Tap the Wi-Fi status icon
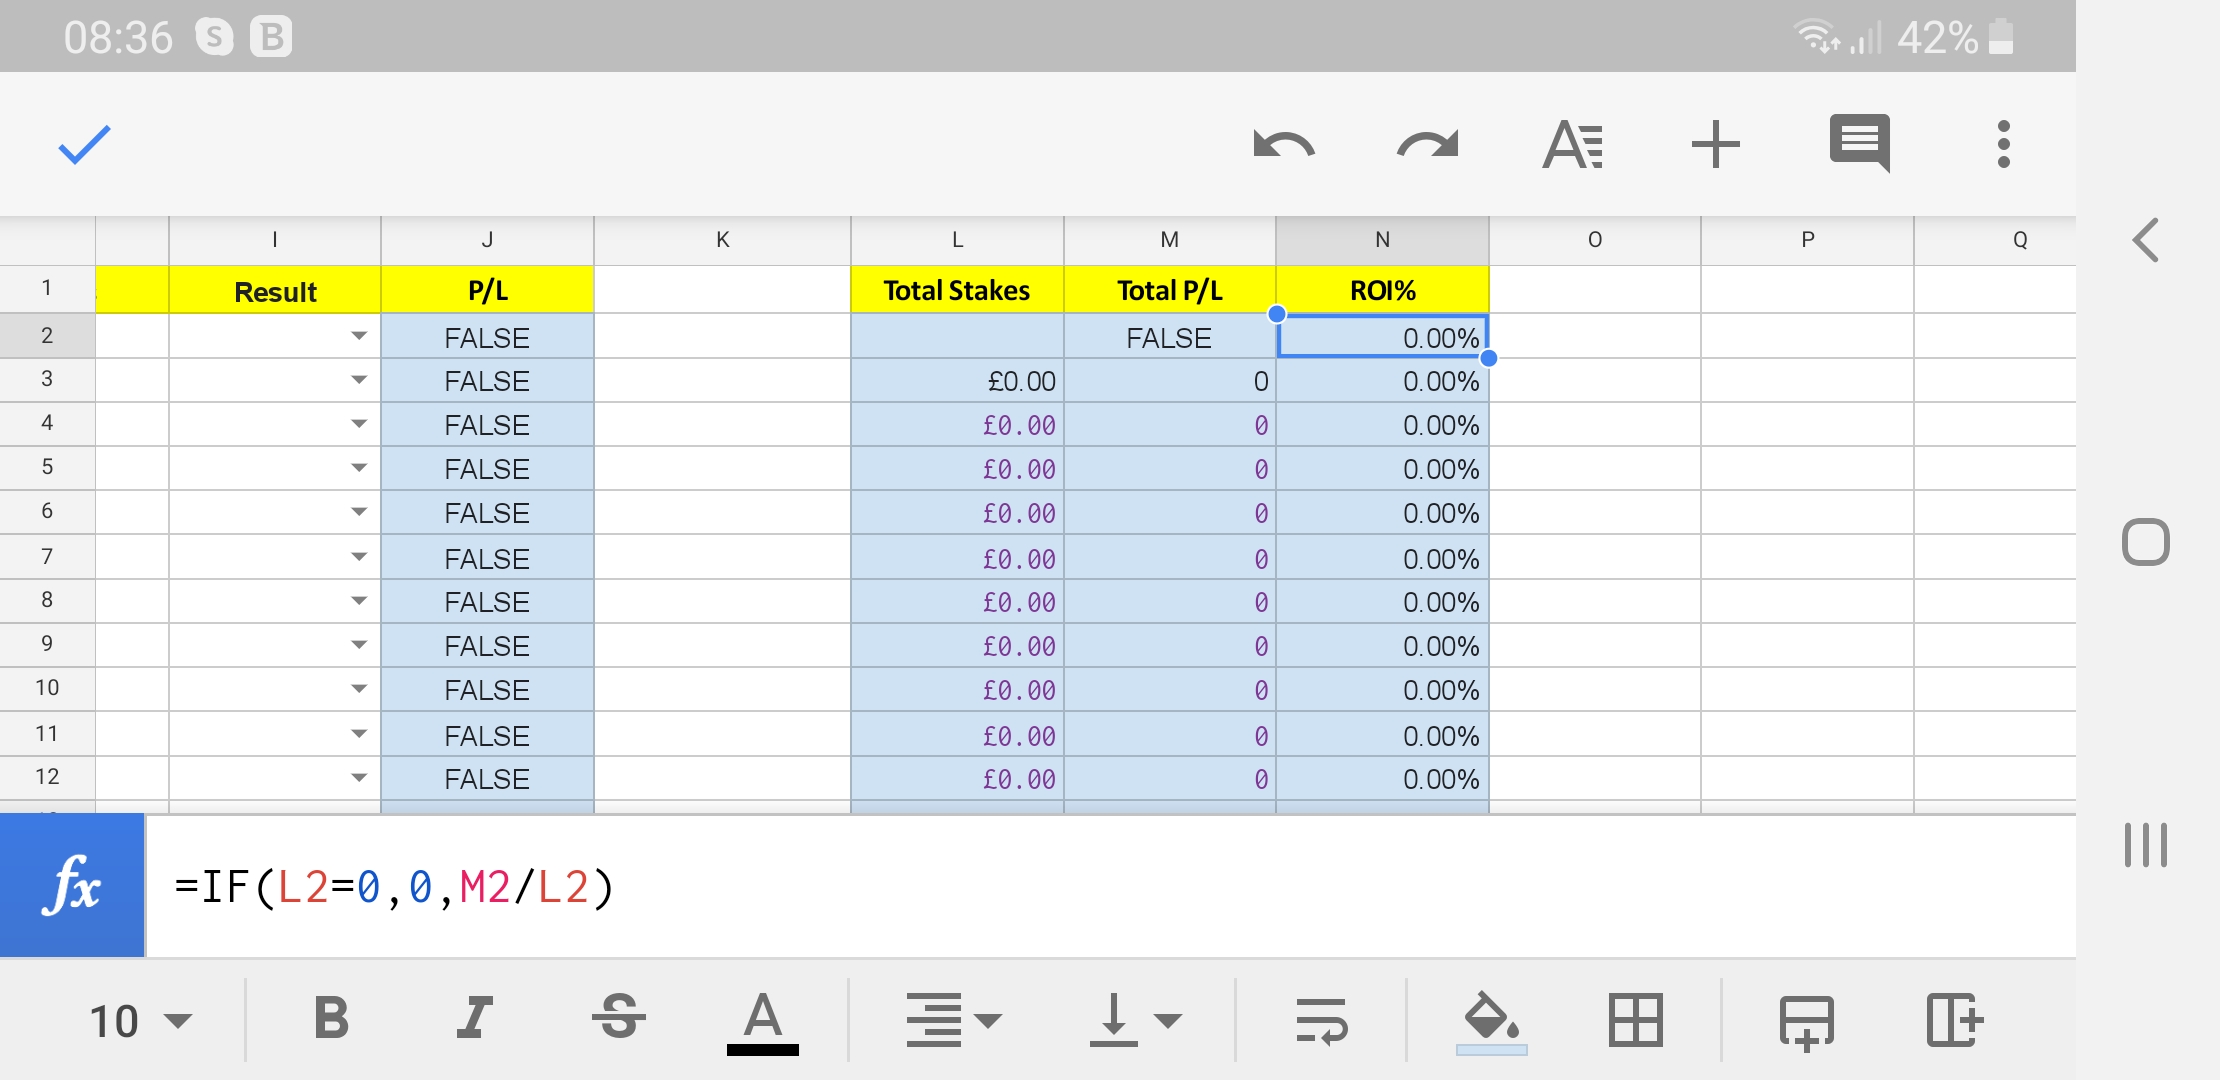The width and height of the screenshot is (2220, 1080). (1817, 37)
